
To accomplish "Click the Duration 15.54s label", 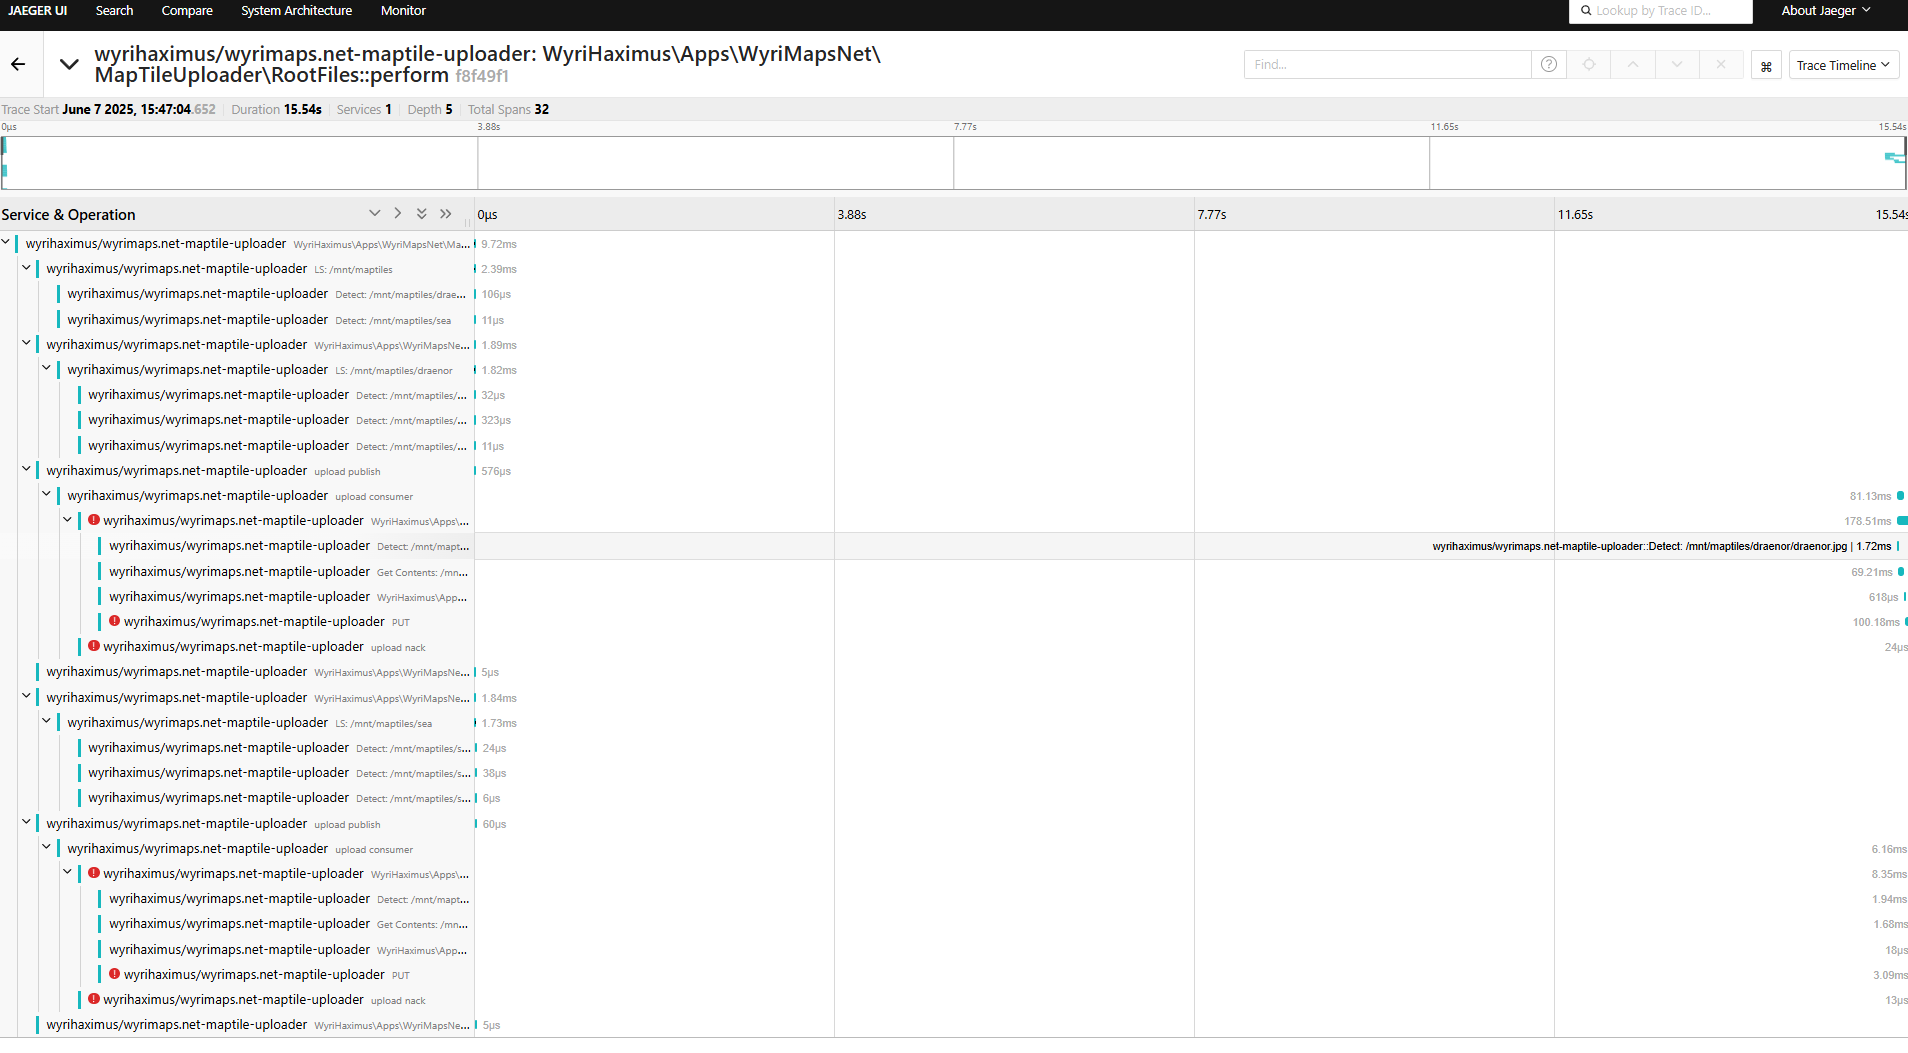I will 276,109.
